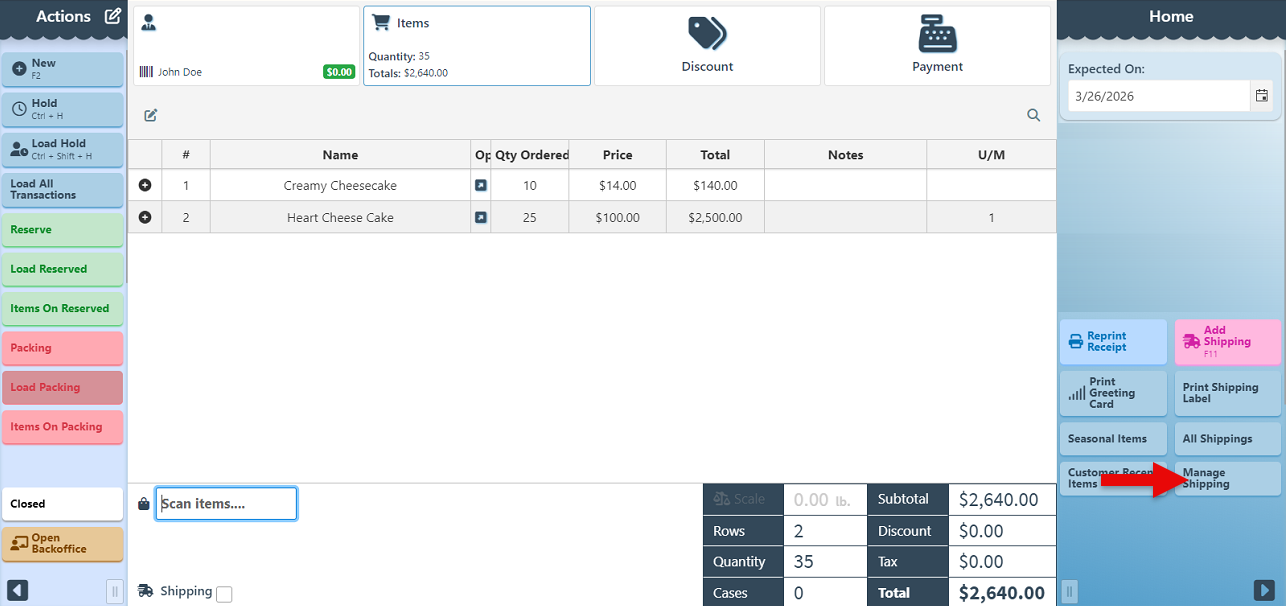Open the Payment tab

point(937,46)
